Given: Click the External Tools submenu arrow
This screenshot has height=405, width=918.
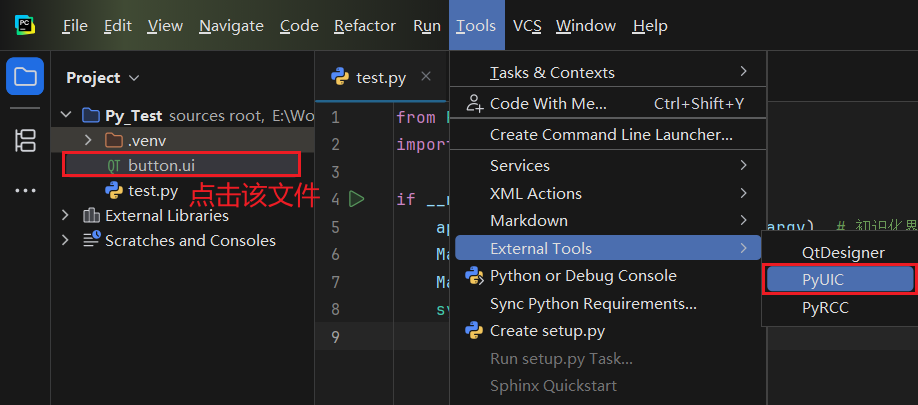Looking at the screenshot, I should pos(744,248).
